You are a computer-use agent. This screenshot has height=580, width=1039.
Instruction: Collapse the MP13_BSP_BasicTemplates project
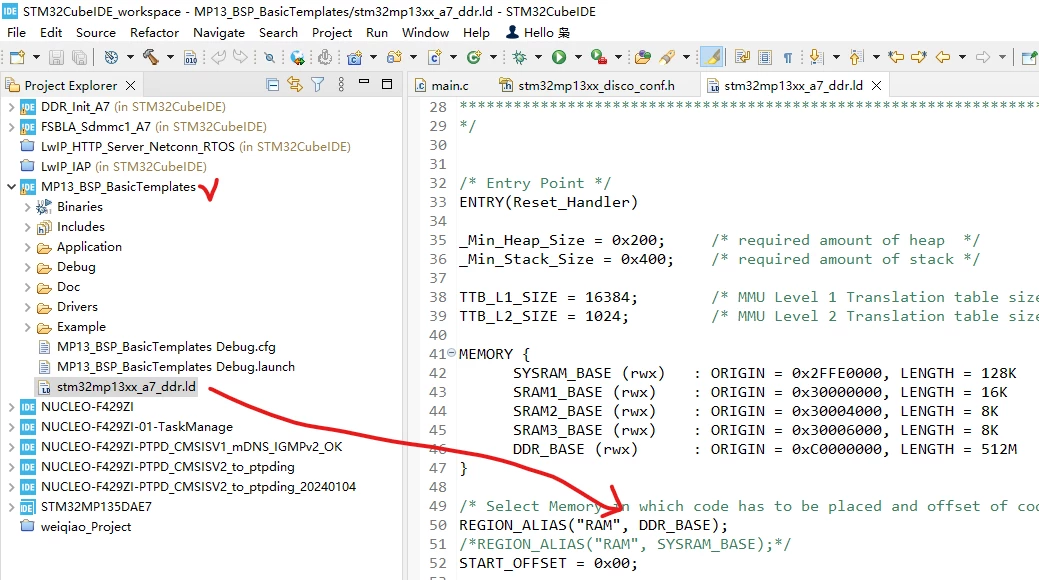pyautogui.click(x=11, y=187)
